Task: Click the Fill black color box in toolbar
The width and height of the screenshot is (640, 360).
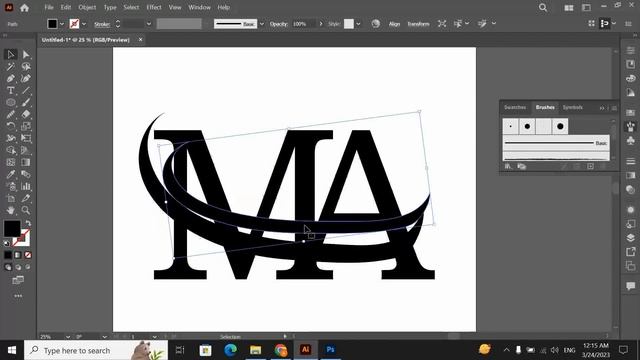Action: click(12, 229)
